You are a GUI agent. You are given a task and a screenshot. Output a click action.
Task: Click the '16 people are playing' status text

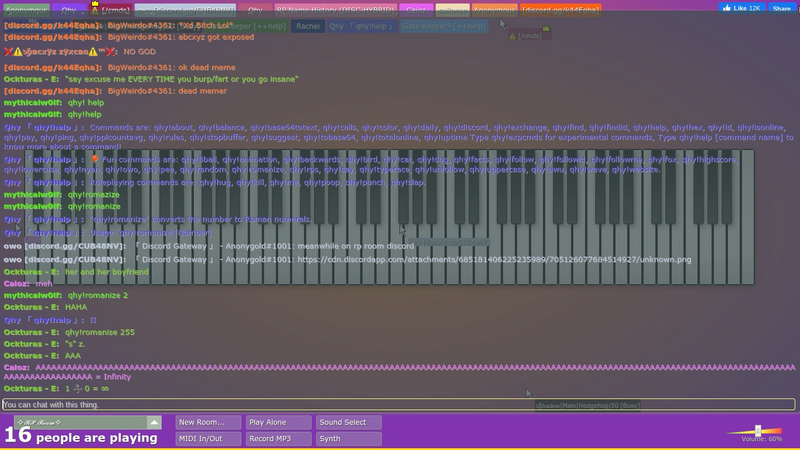tap(81, 437)
